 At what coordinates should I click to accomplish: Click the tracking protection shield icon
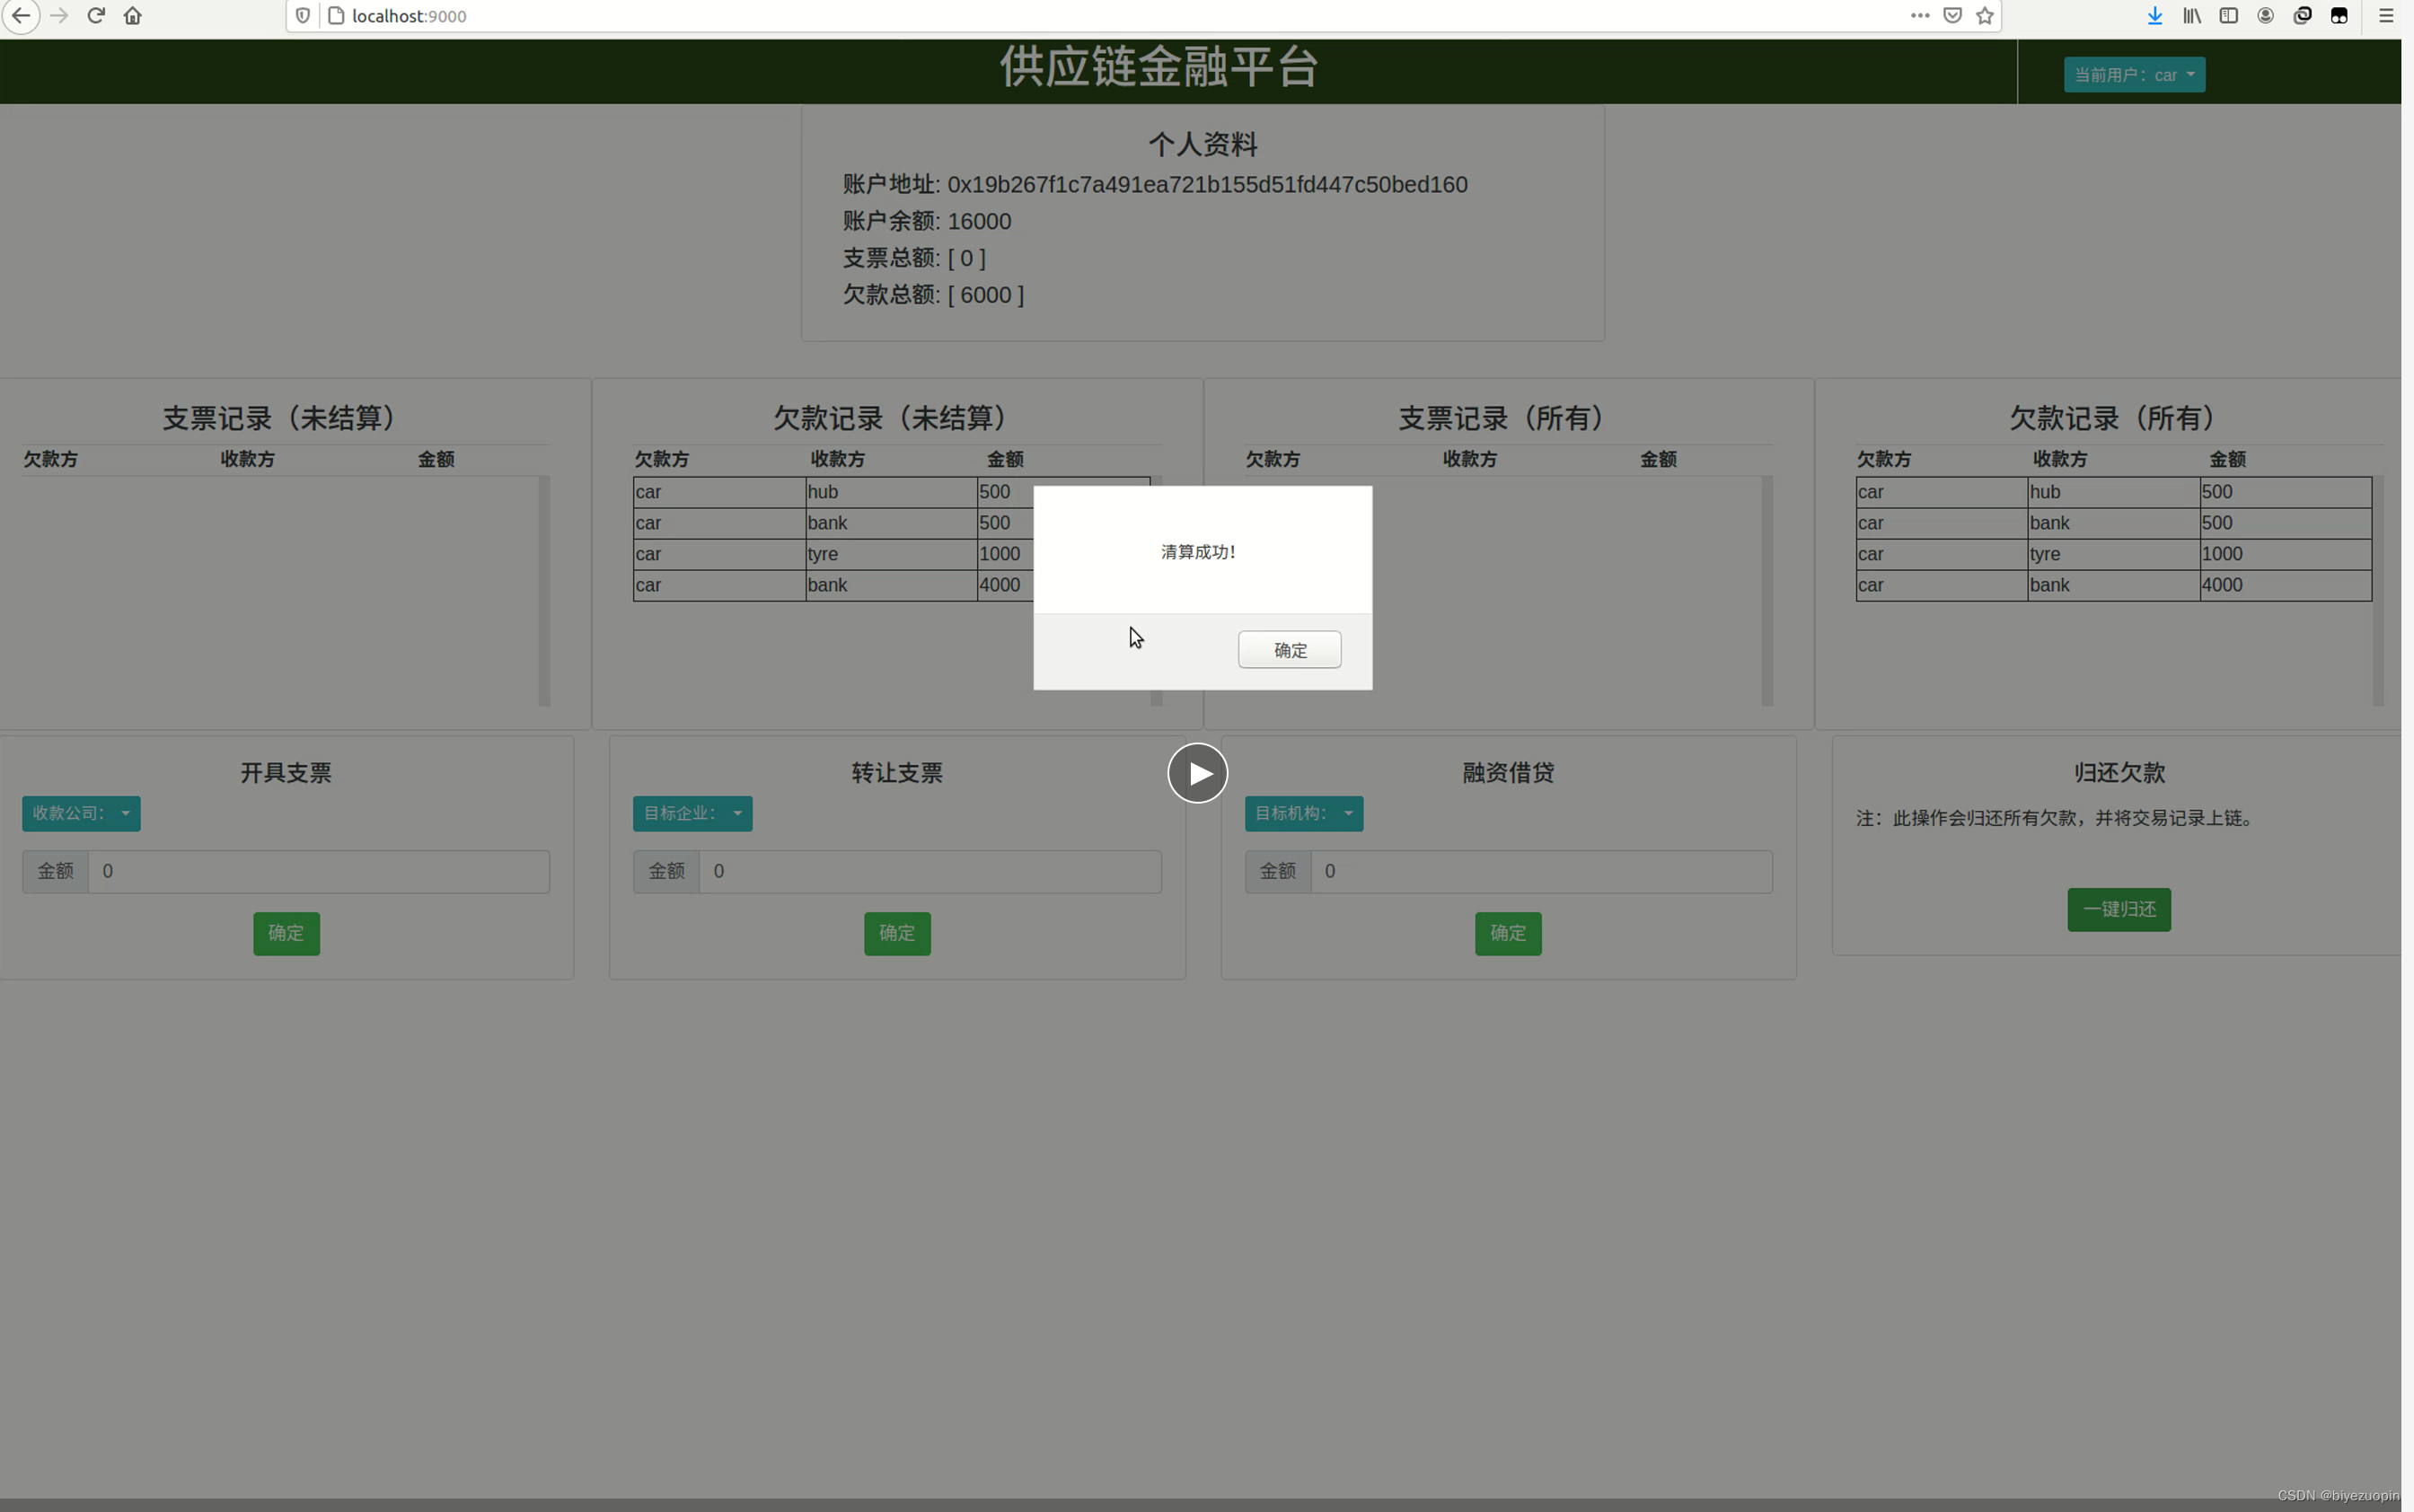(x=304, y=16)
